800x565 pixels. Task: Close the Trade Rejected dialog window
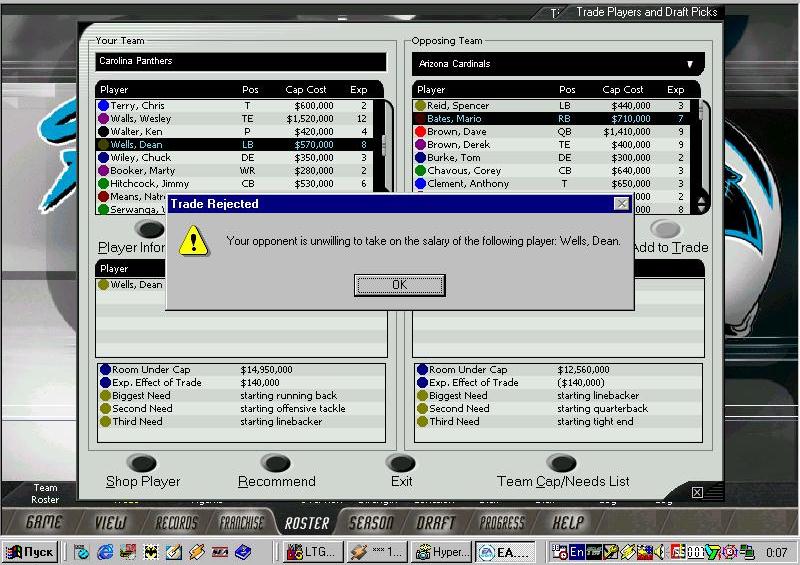(621, 204)
